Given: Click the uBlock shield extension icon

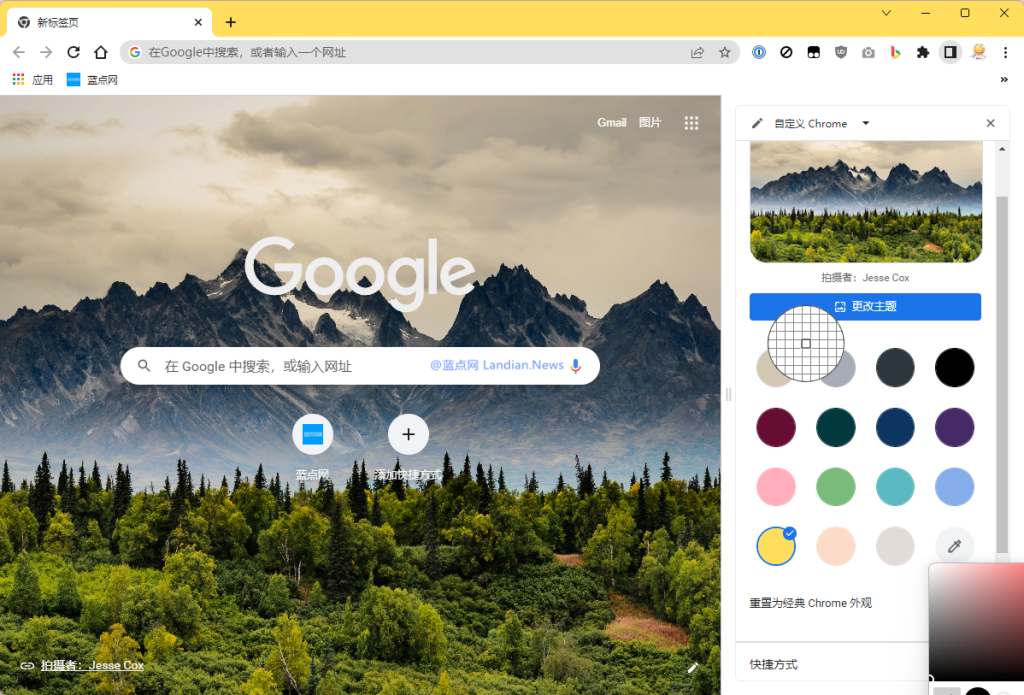Looking at the screenshot, I should click(841, 52).
